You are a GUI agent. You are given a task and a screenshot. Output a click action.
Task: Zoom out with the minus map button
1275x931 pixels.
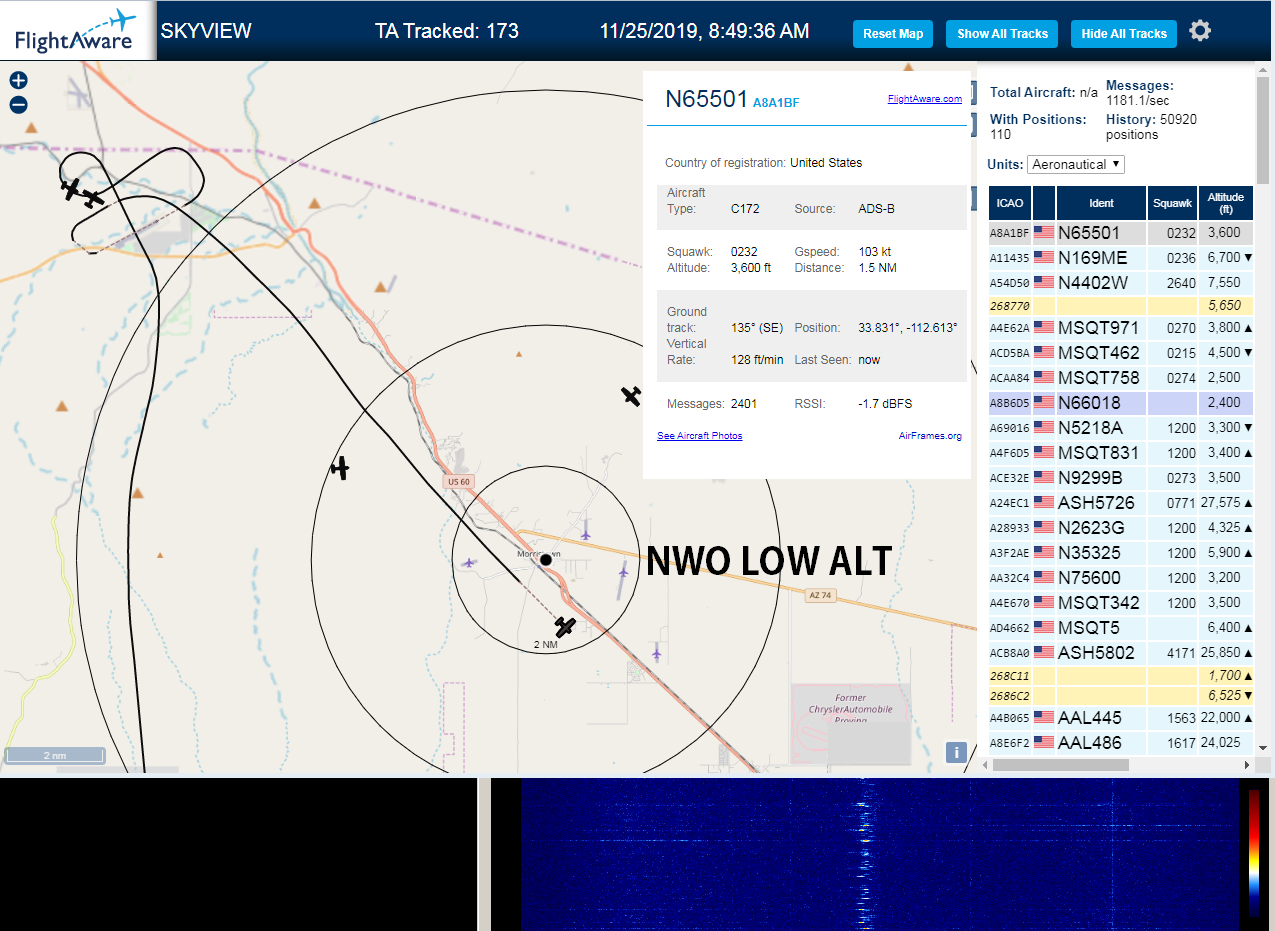[x=18, y=105]
